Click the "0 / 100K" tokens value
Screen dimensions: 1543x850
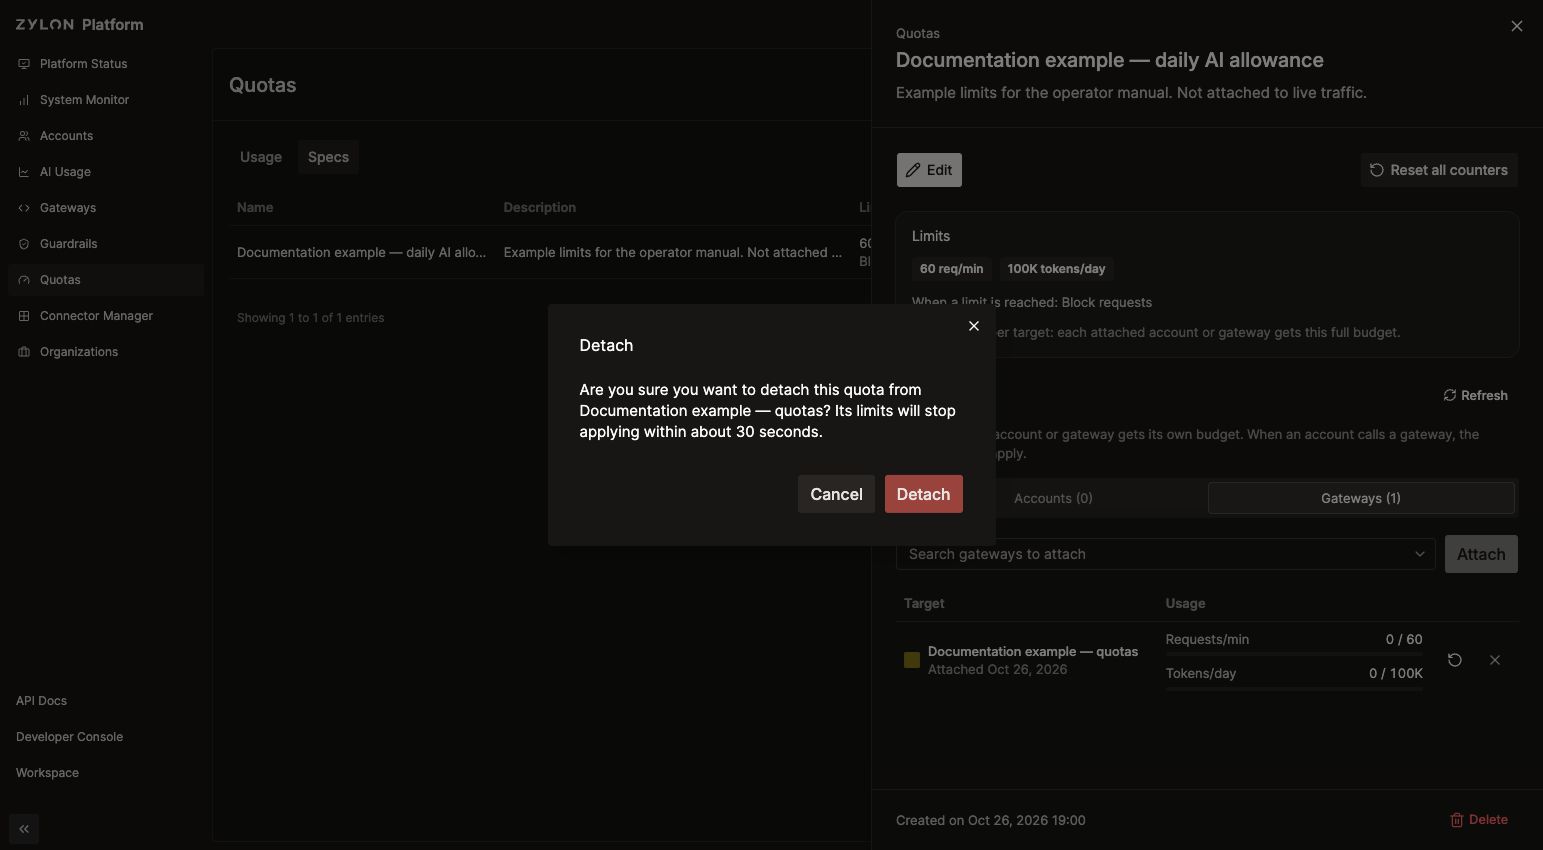[1396, 674]
